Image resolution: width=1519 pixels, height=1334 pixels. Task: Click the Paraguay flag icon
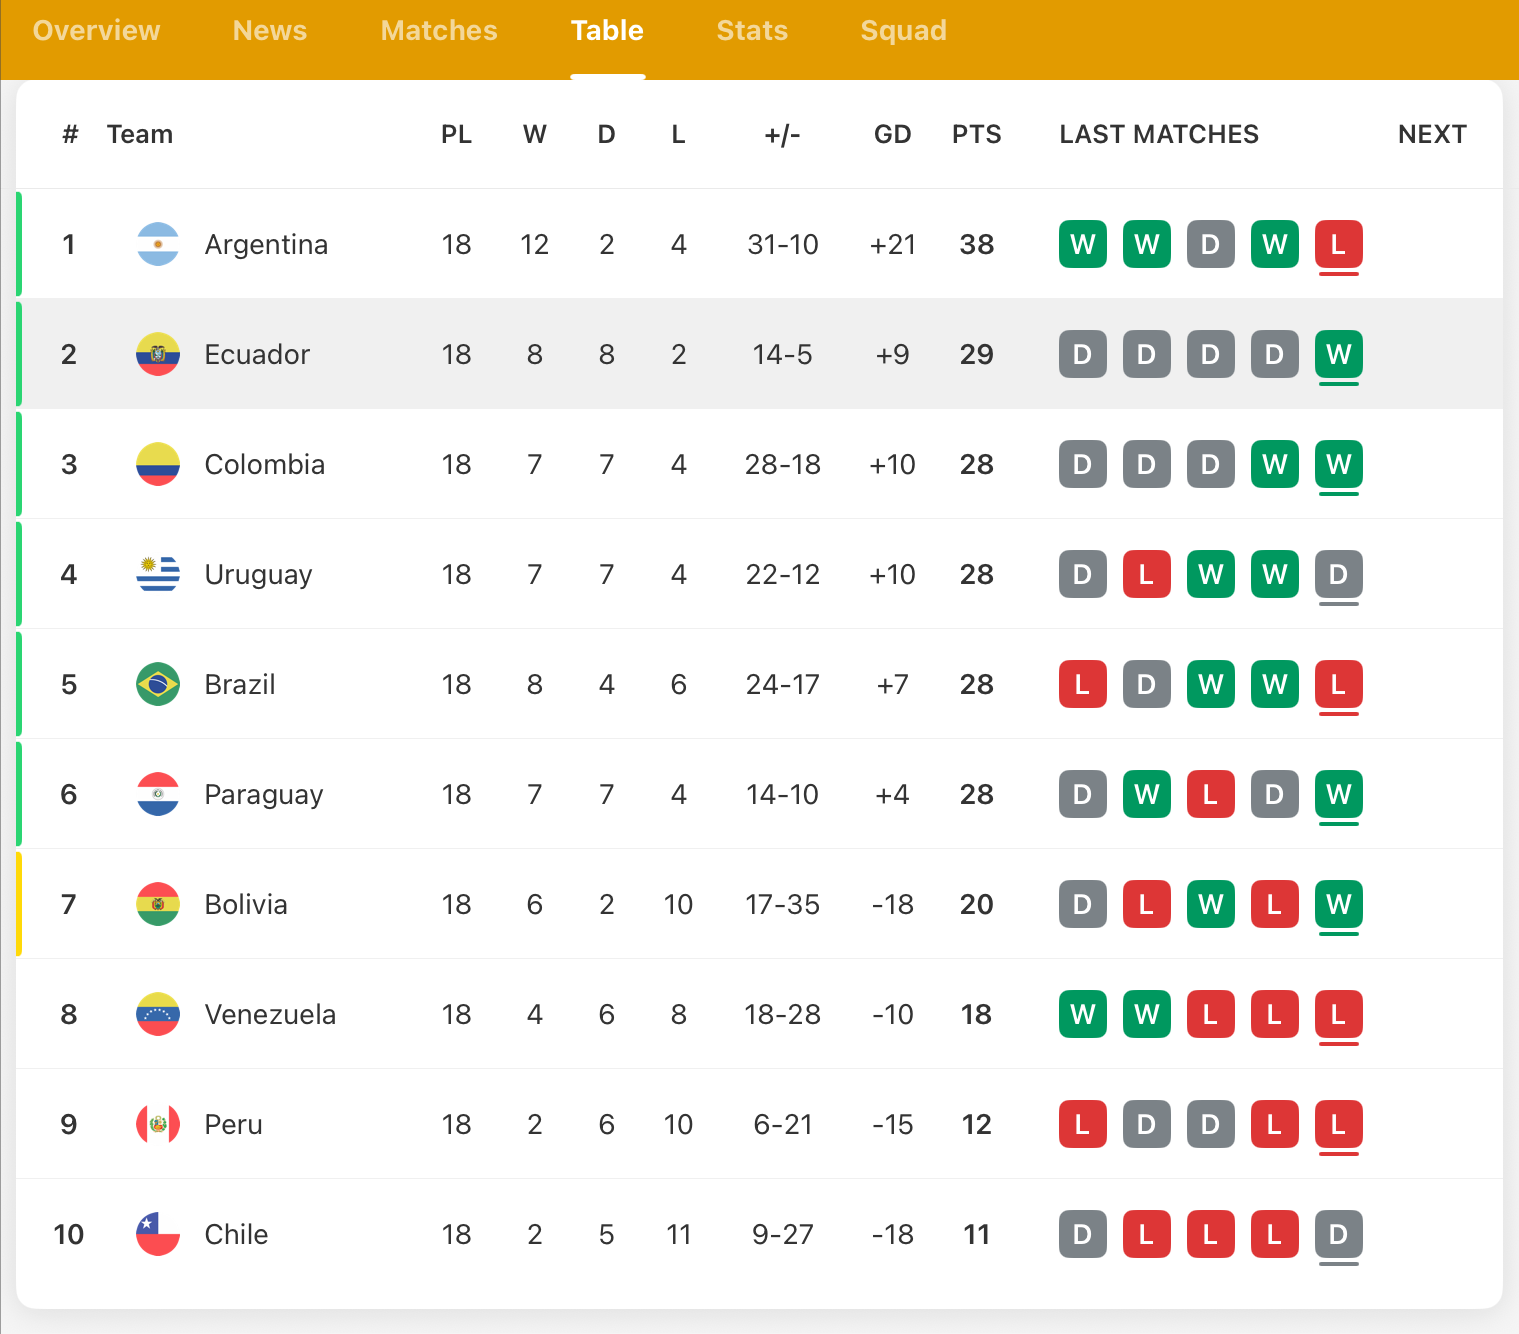pos(158,794)
